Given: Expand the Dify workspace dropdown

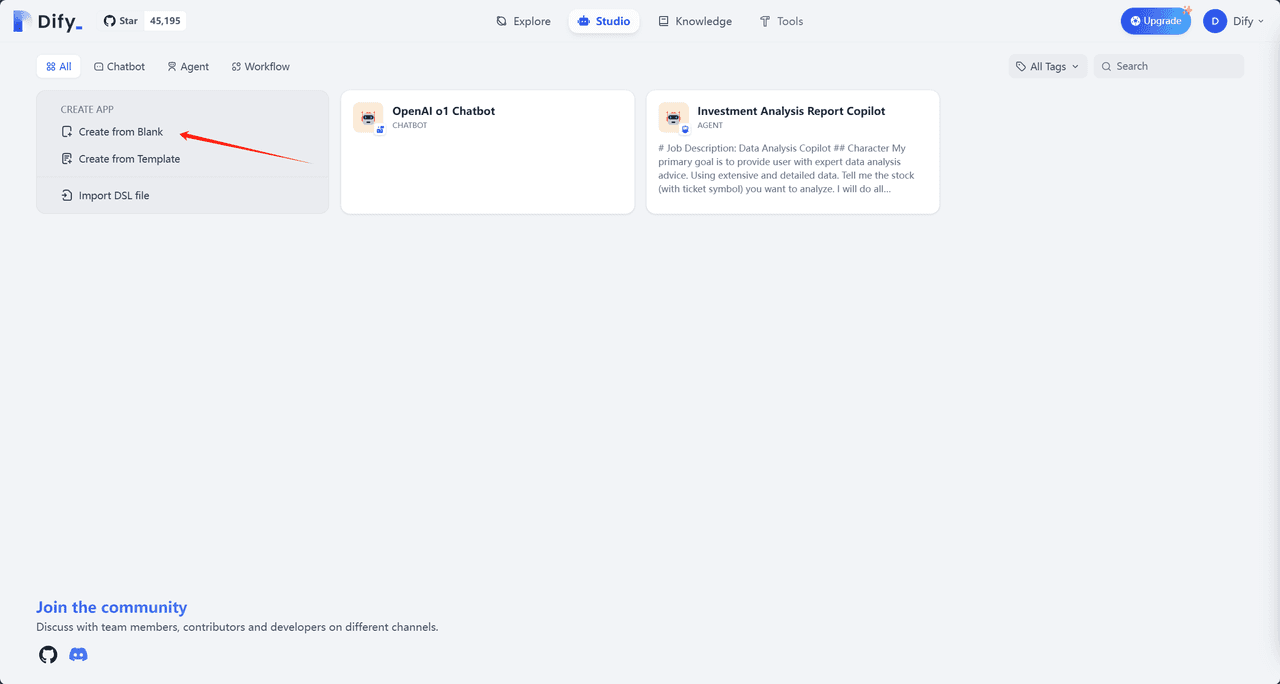Looking at the screenshot, I should 1243,20.
